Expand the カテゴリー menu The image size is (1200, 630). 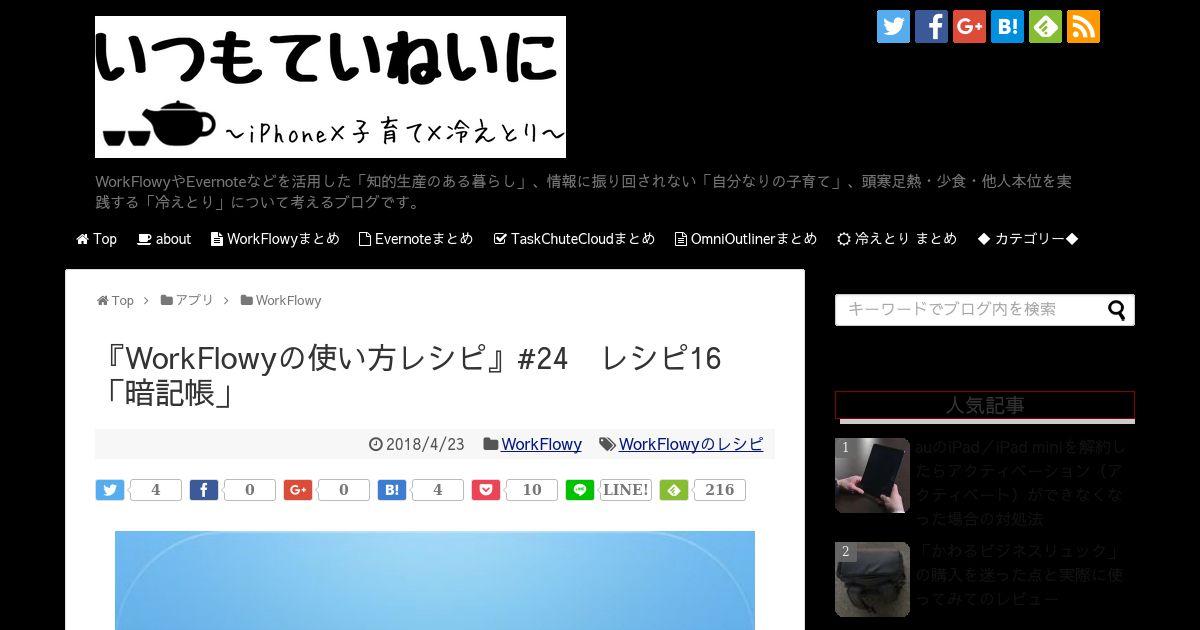pos(1028,239)
